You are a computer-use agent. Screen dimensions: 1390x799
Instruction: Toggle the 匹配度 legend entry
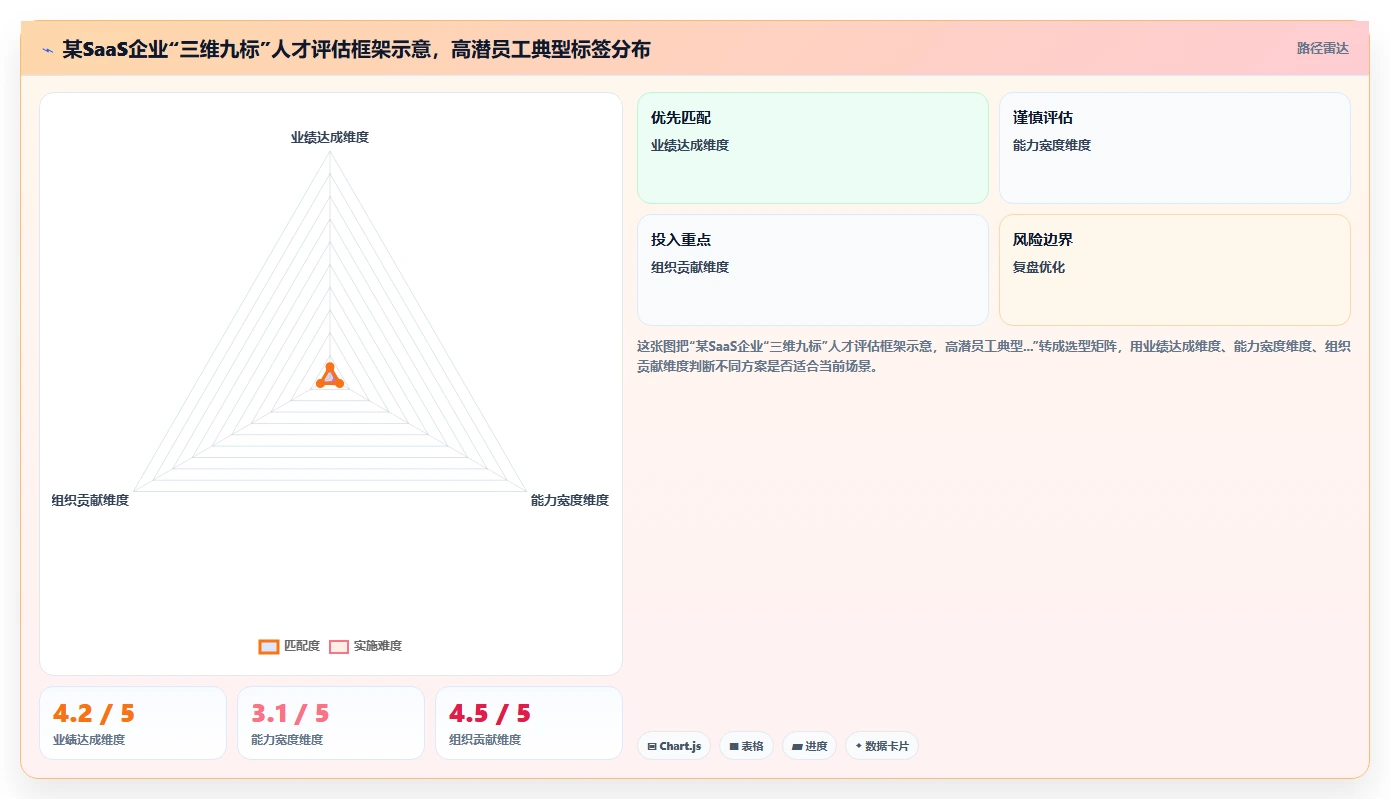(289, 646)
